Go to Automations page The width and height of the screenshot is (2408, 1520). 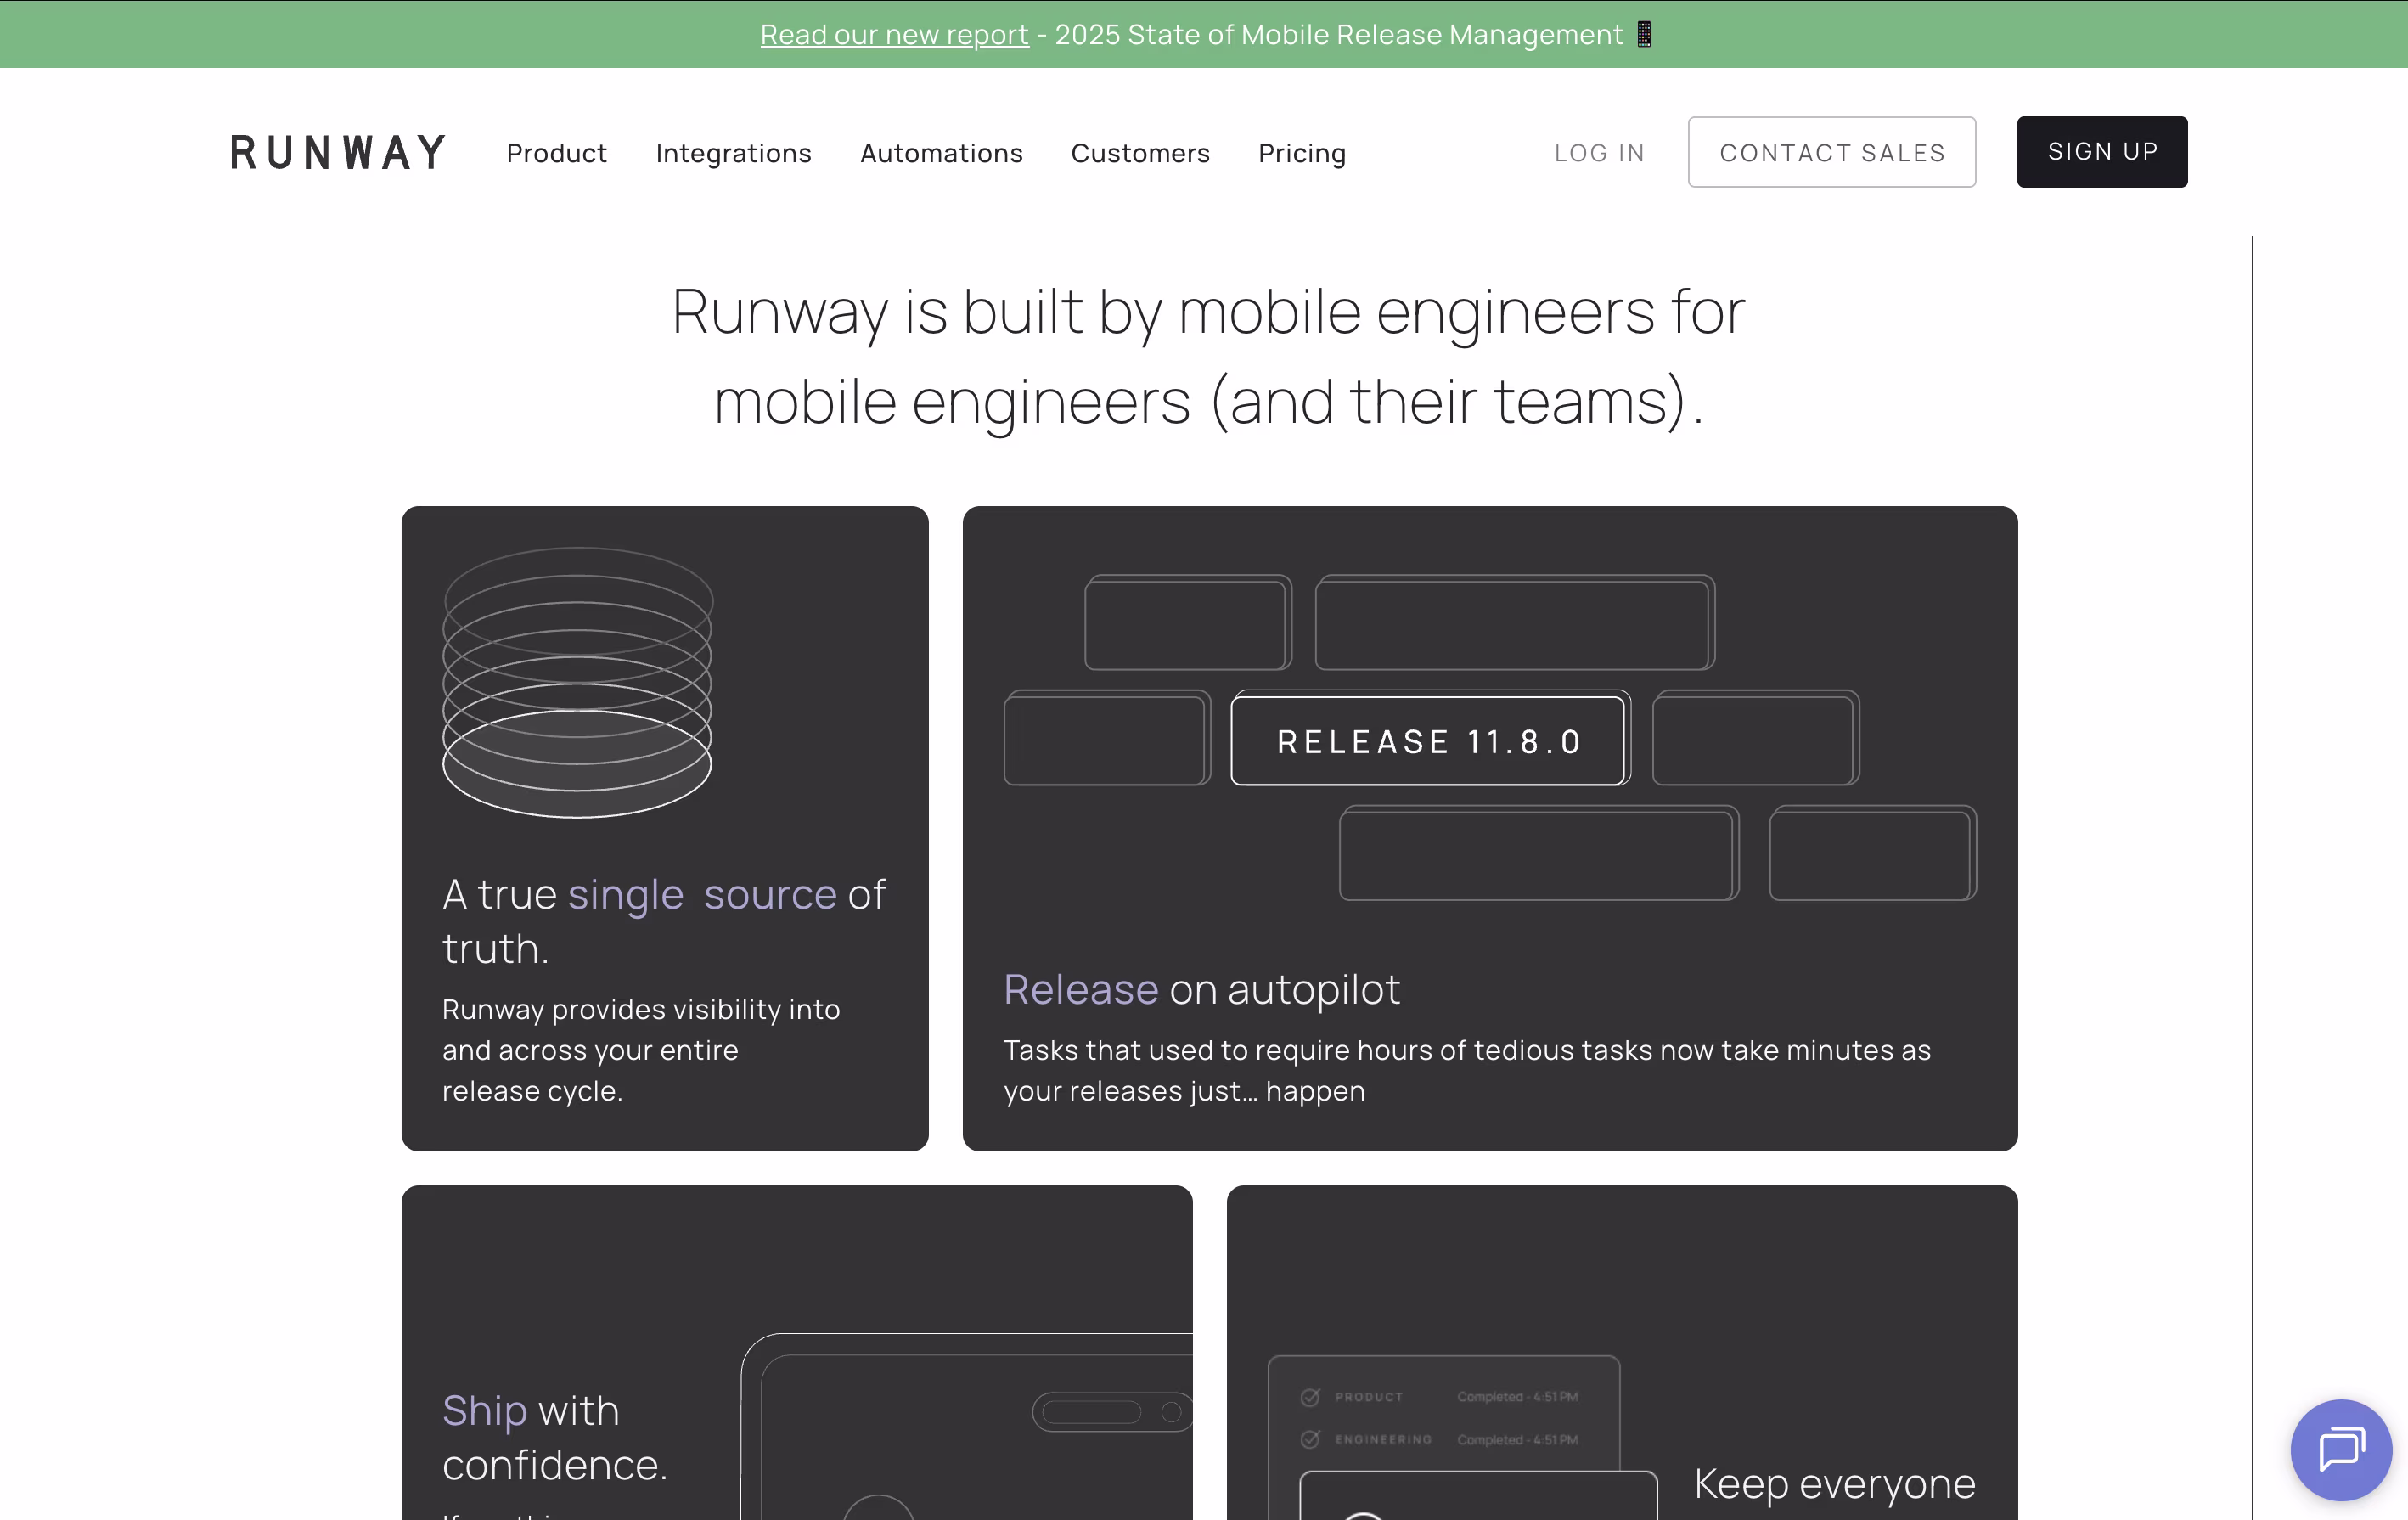941,153
